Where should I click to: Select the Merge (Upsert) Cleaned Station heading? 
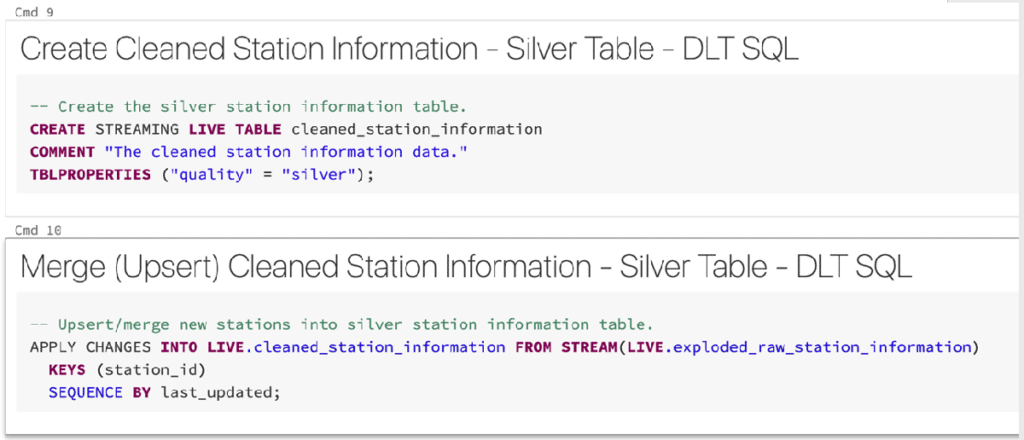[x=466, y=269]
